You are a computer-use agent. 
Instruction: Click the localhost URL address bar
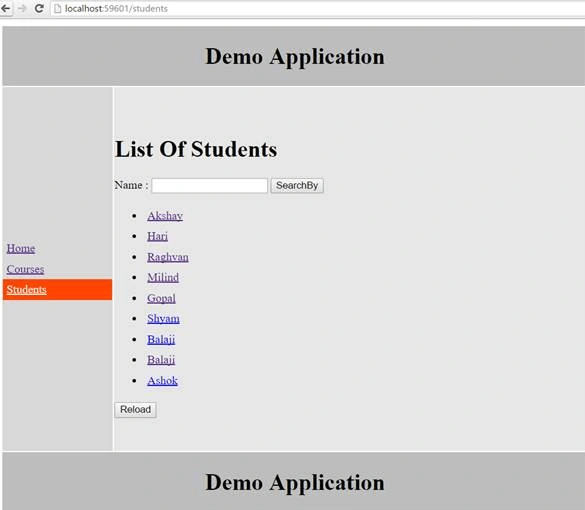point(317,8)
